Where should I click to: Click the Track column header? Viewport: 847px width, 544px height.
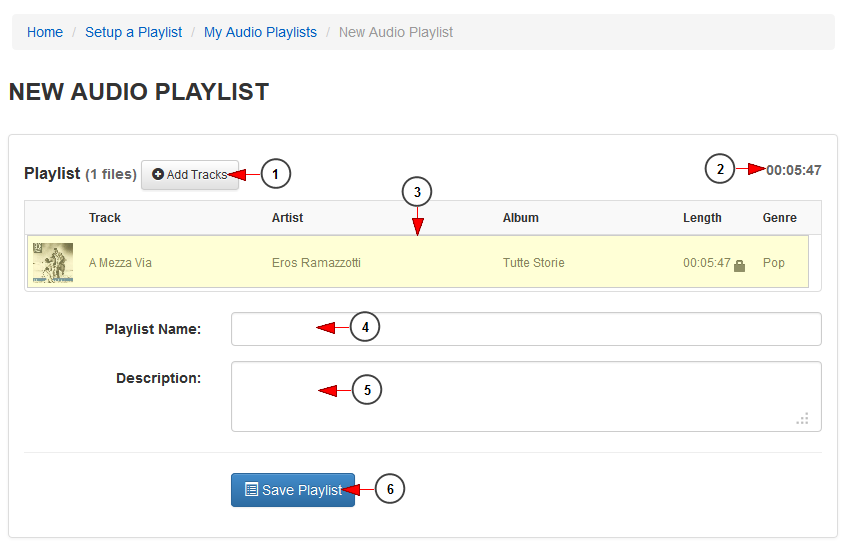105,218
